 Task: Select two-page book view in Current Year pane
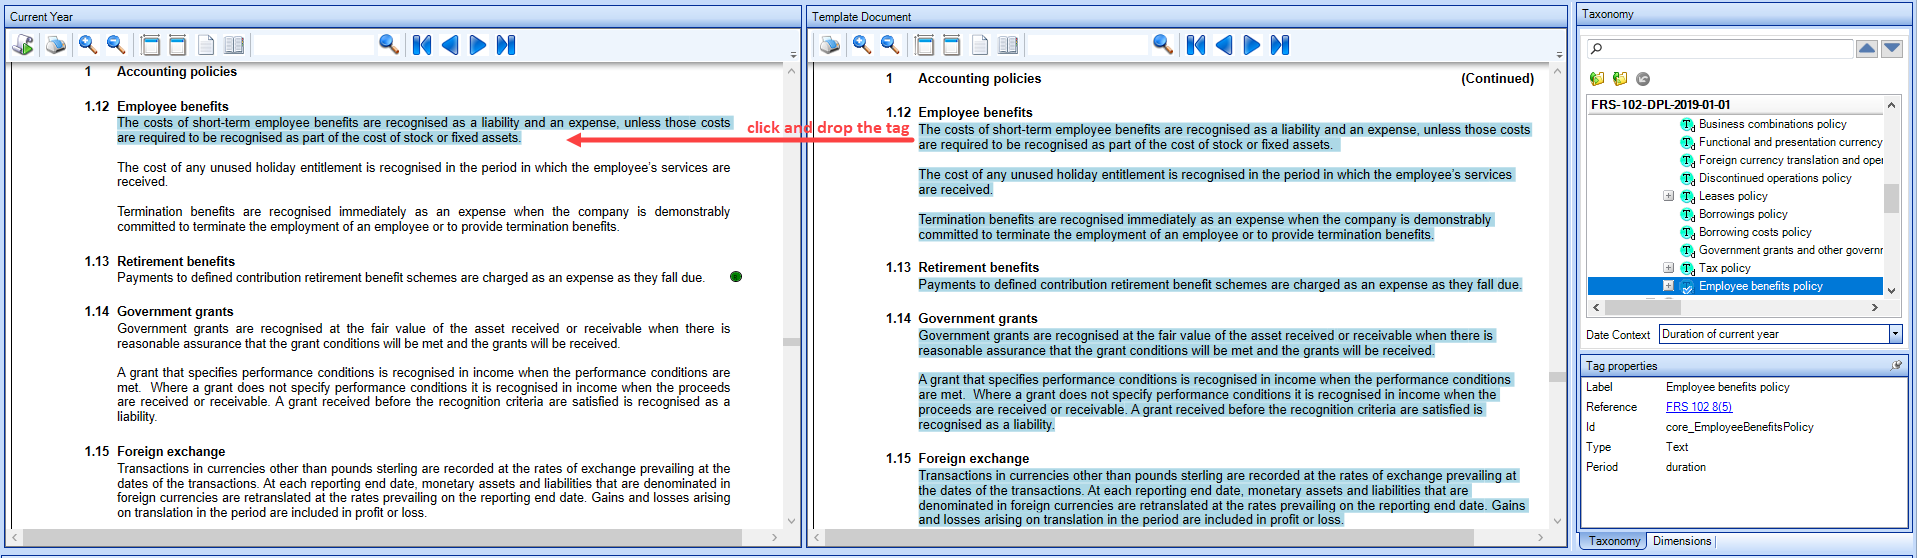pyautogui.click(x=234, y=45)
